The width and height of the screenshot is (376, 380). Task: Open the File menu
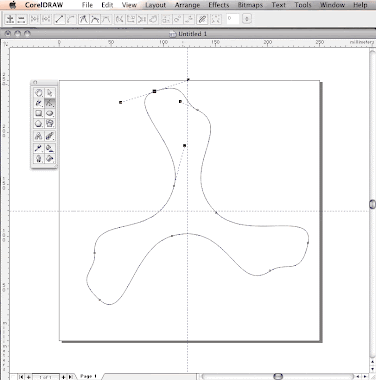tap(87, 5)
